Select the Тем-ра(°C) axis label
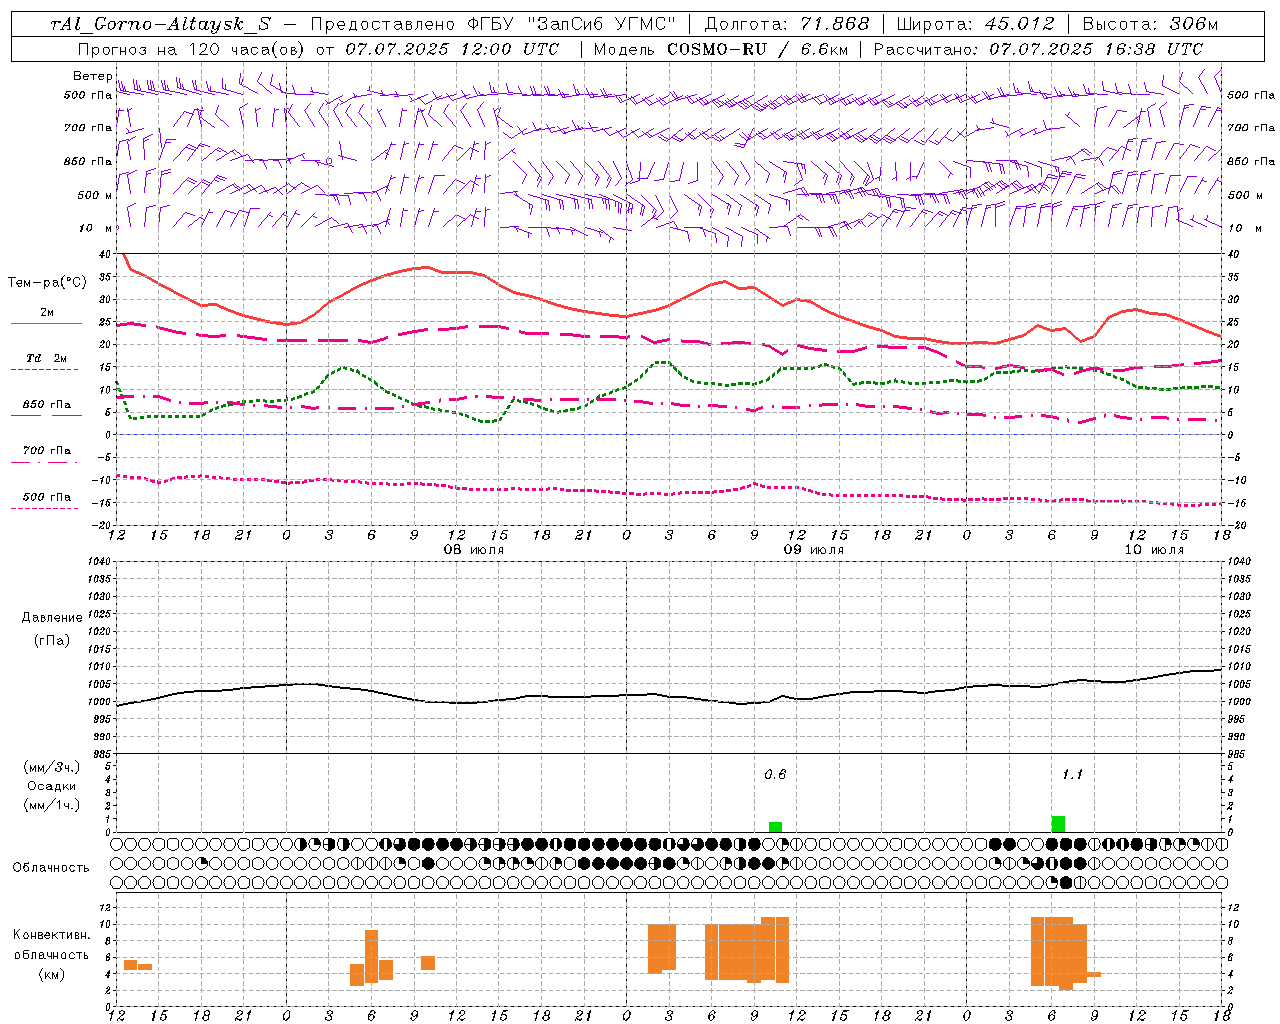 click(47, 283)
